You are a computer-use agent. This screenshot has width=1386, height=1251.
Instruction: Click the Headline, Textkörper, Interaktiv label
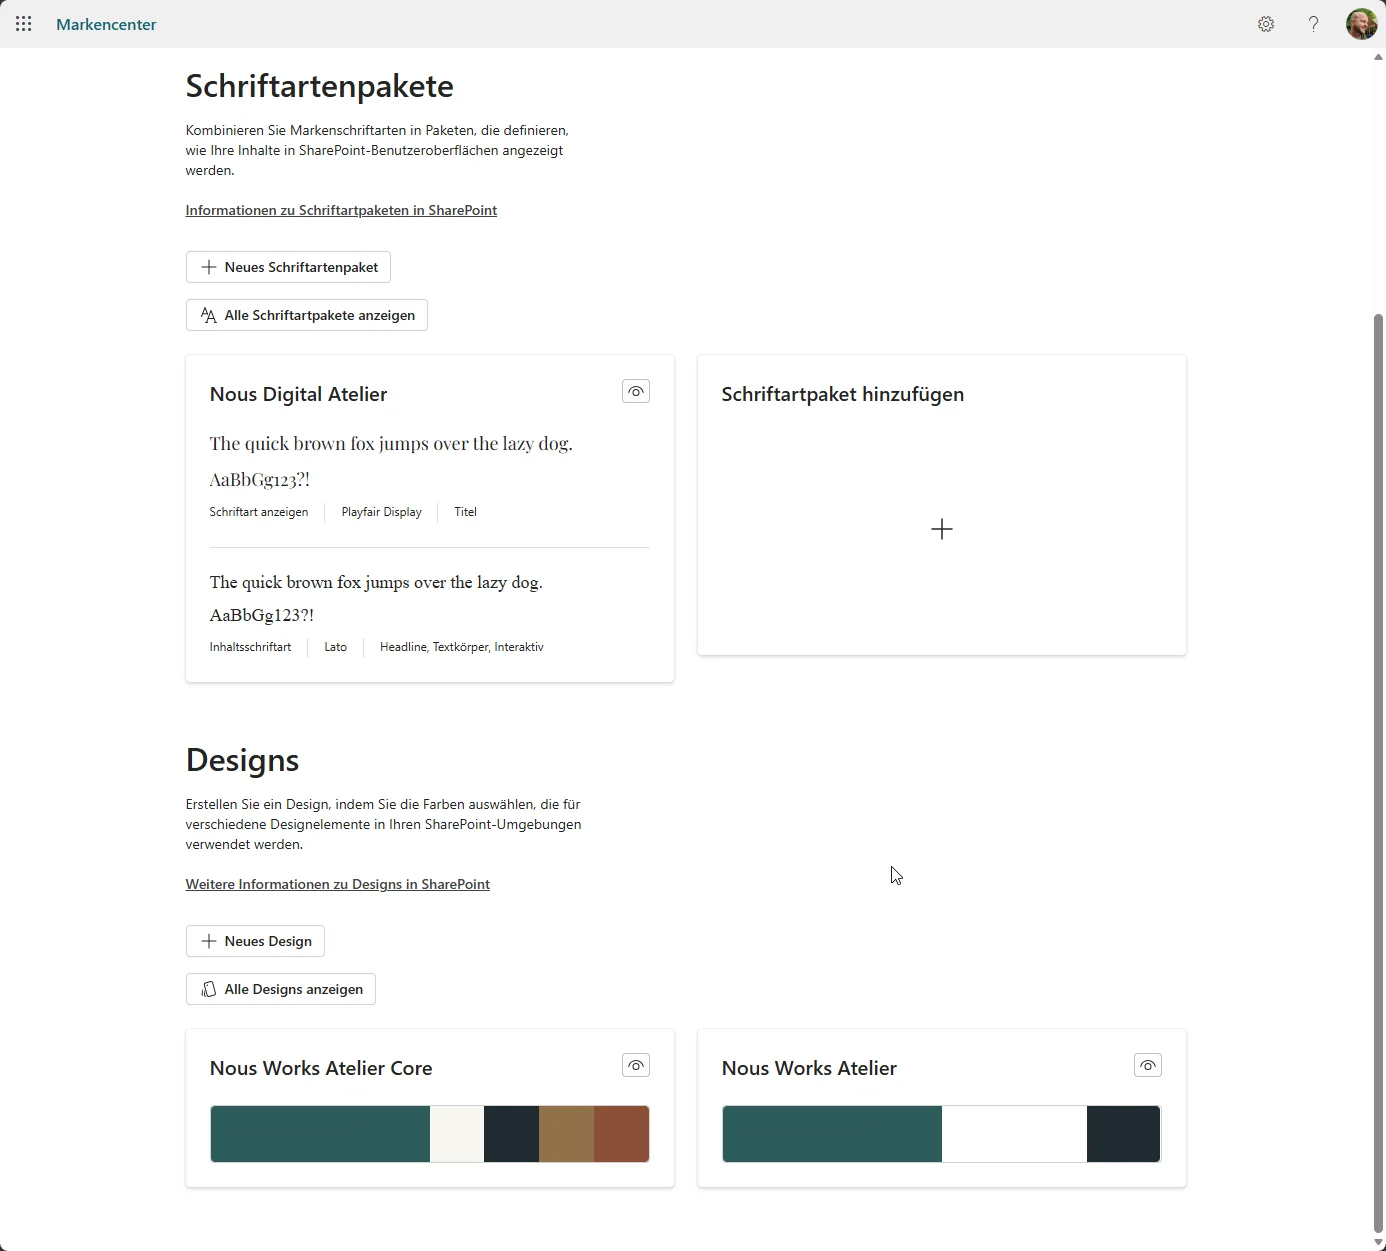tap(462, 647)
